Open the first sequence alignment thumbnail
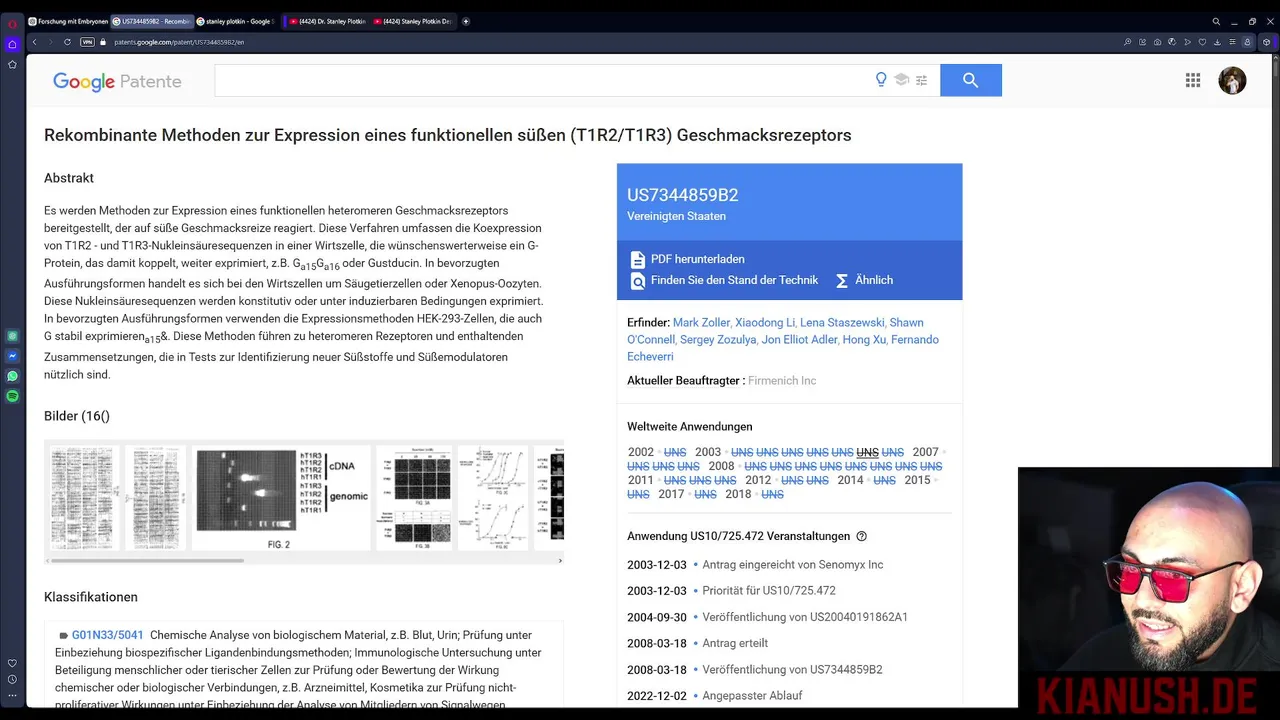The image size is (1280, 720). tap(85, 498)
